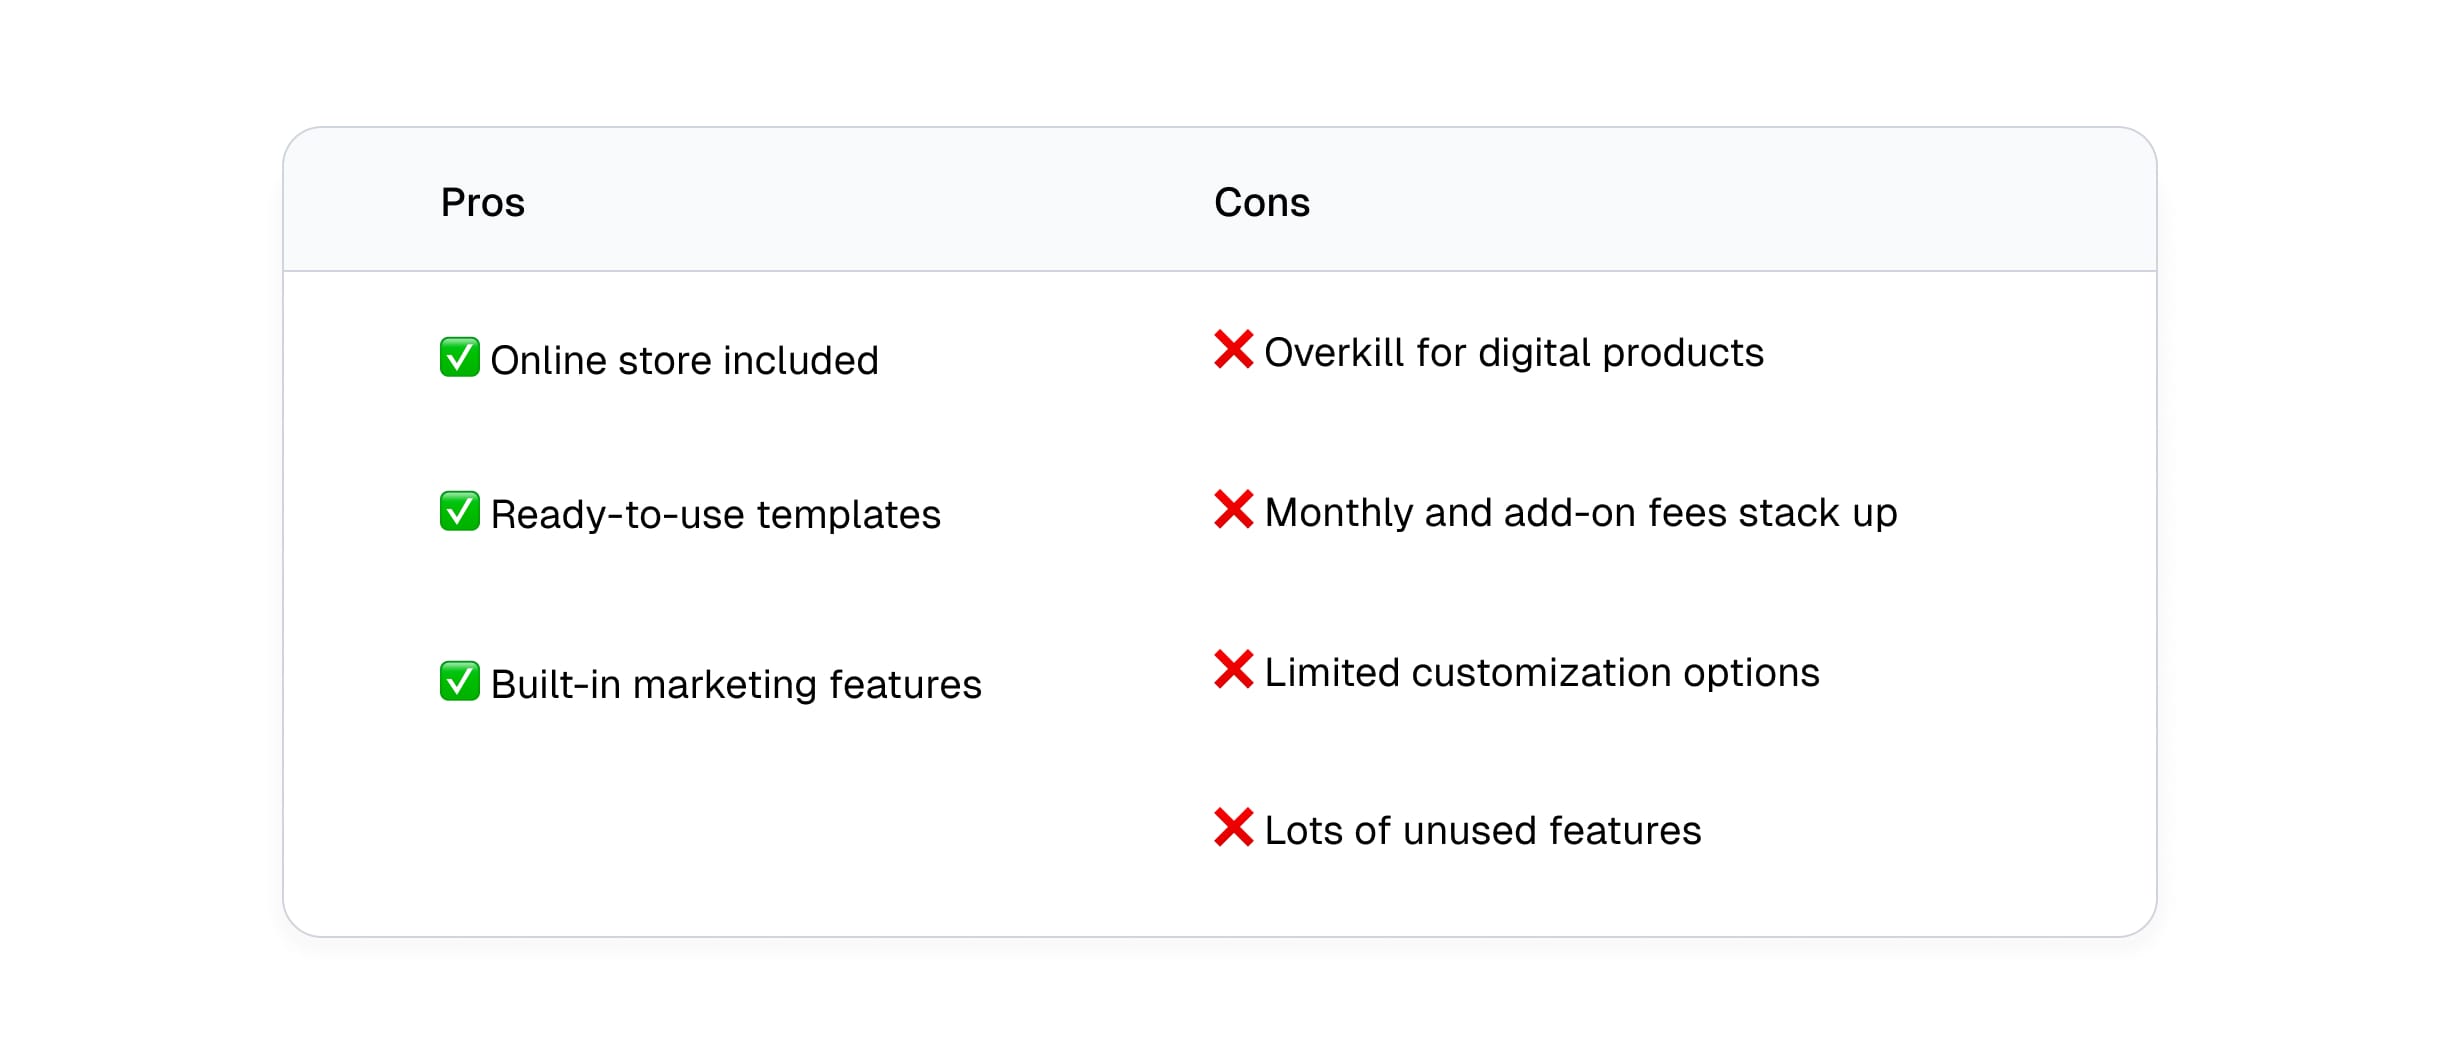Click 'Monthly and add-on fees stack up' text
Image resolution: width=2440 pixels, height=1064 pixels.
1580,513
